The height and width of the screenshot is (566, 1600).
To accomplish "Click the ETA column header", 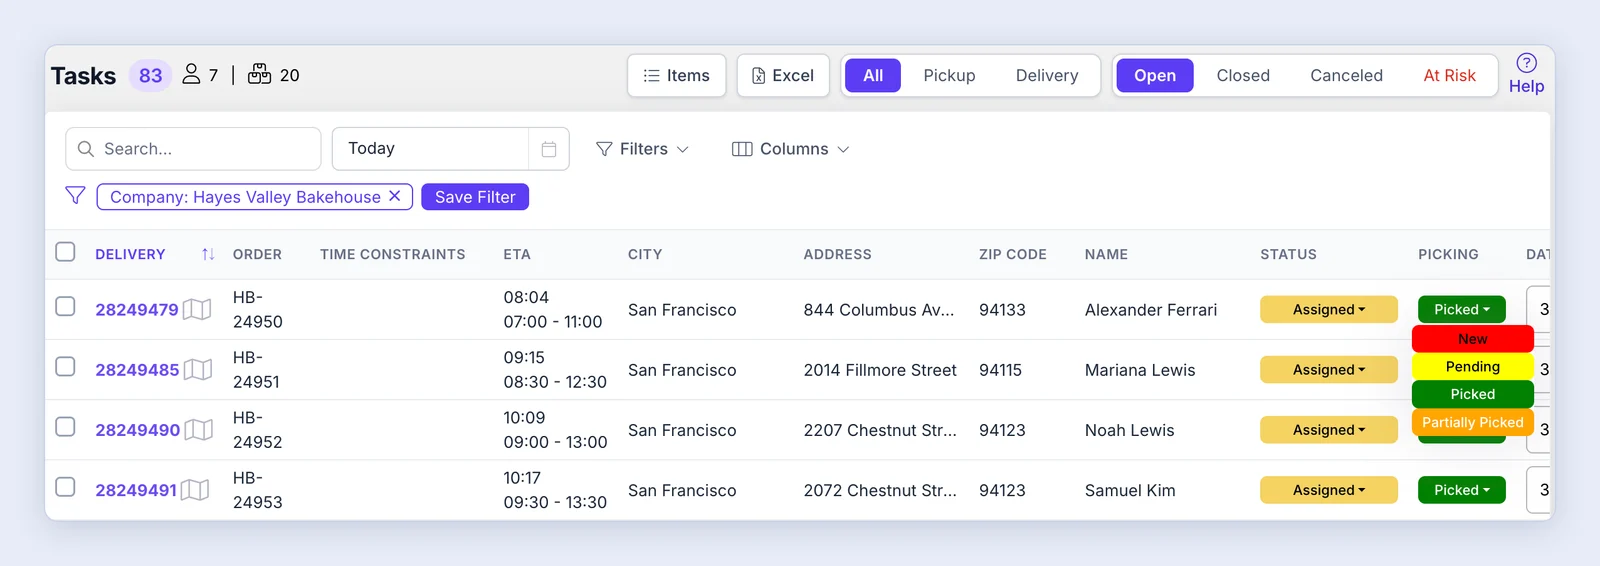I will (x=517, y=254).
